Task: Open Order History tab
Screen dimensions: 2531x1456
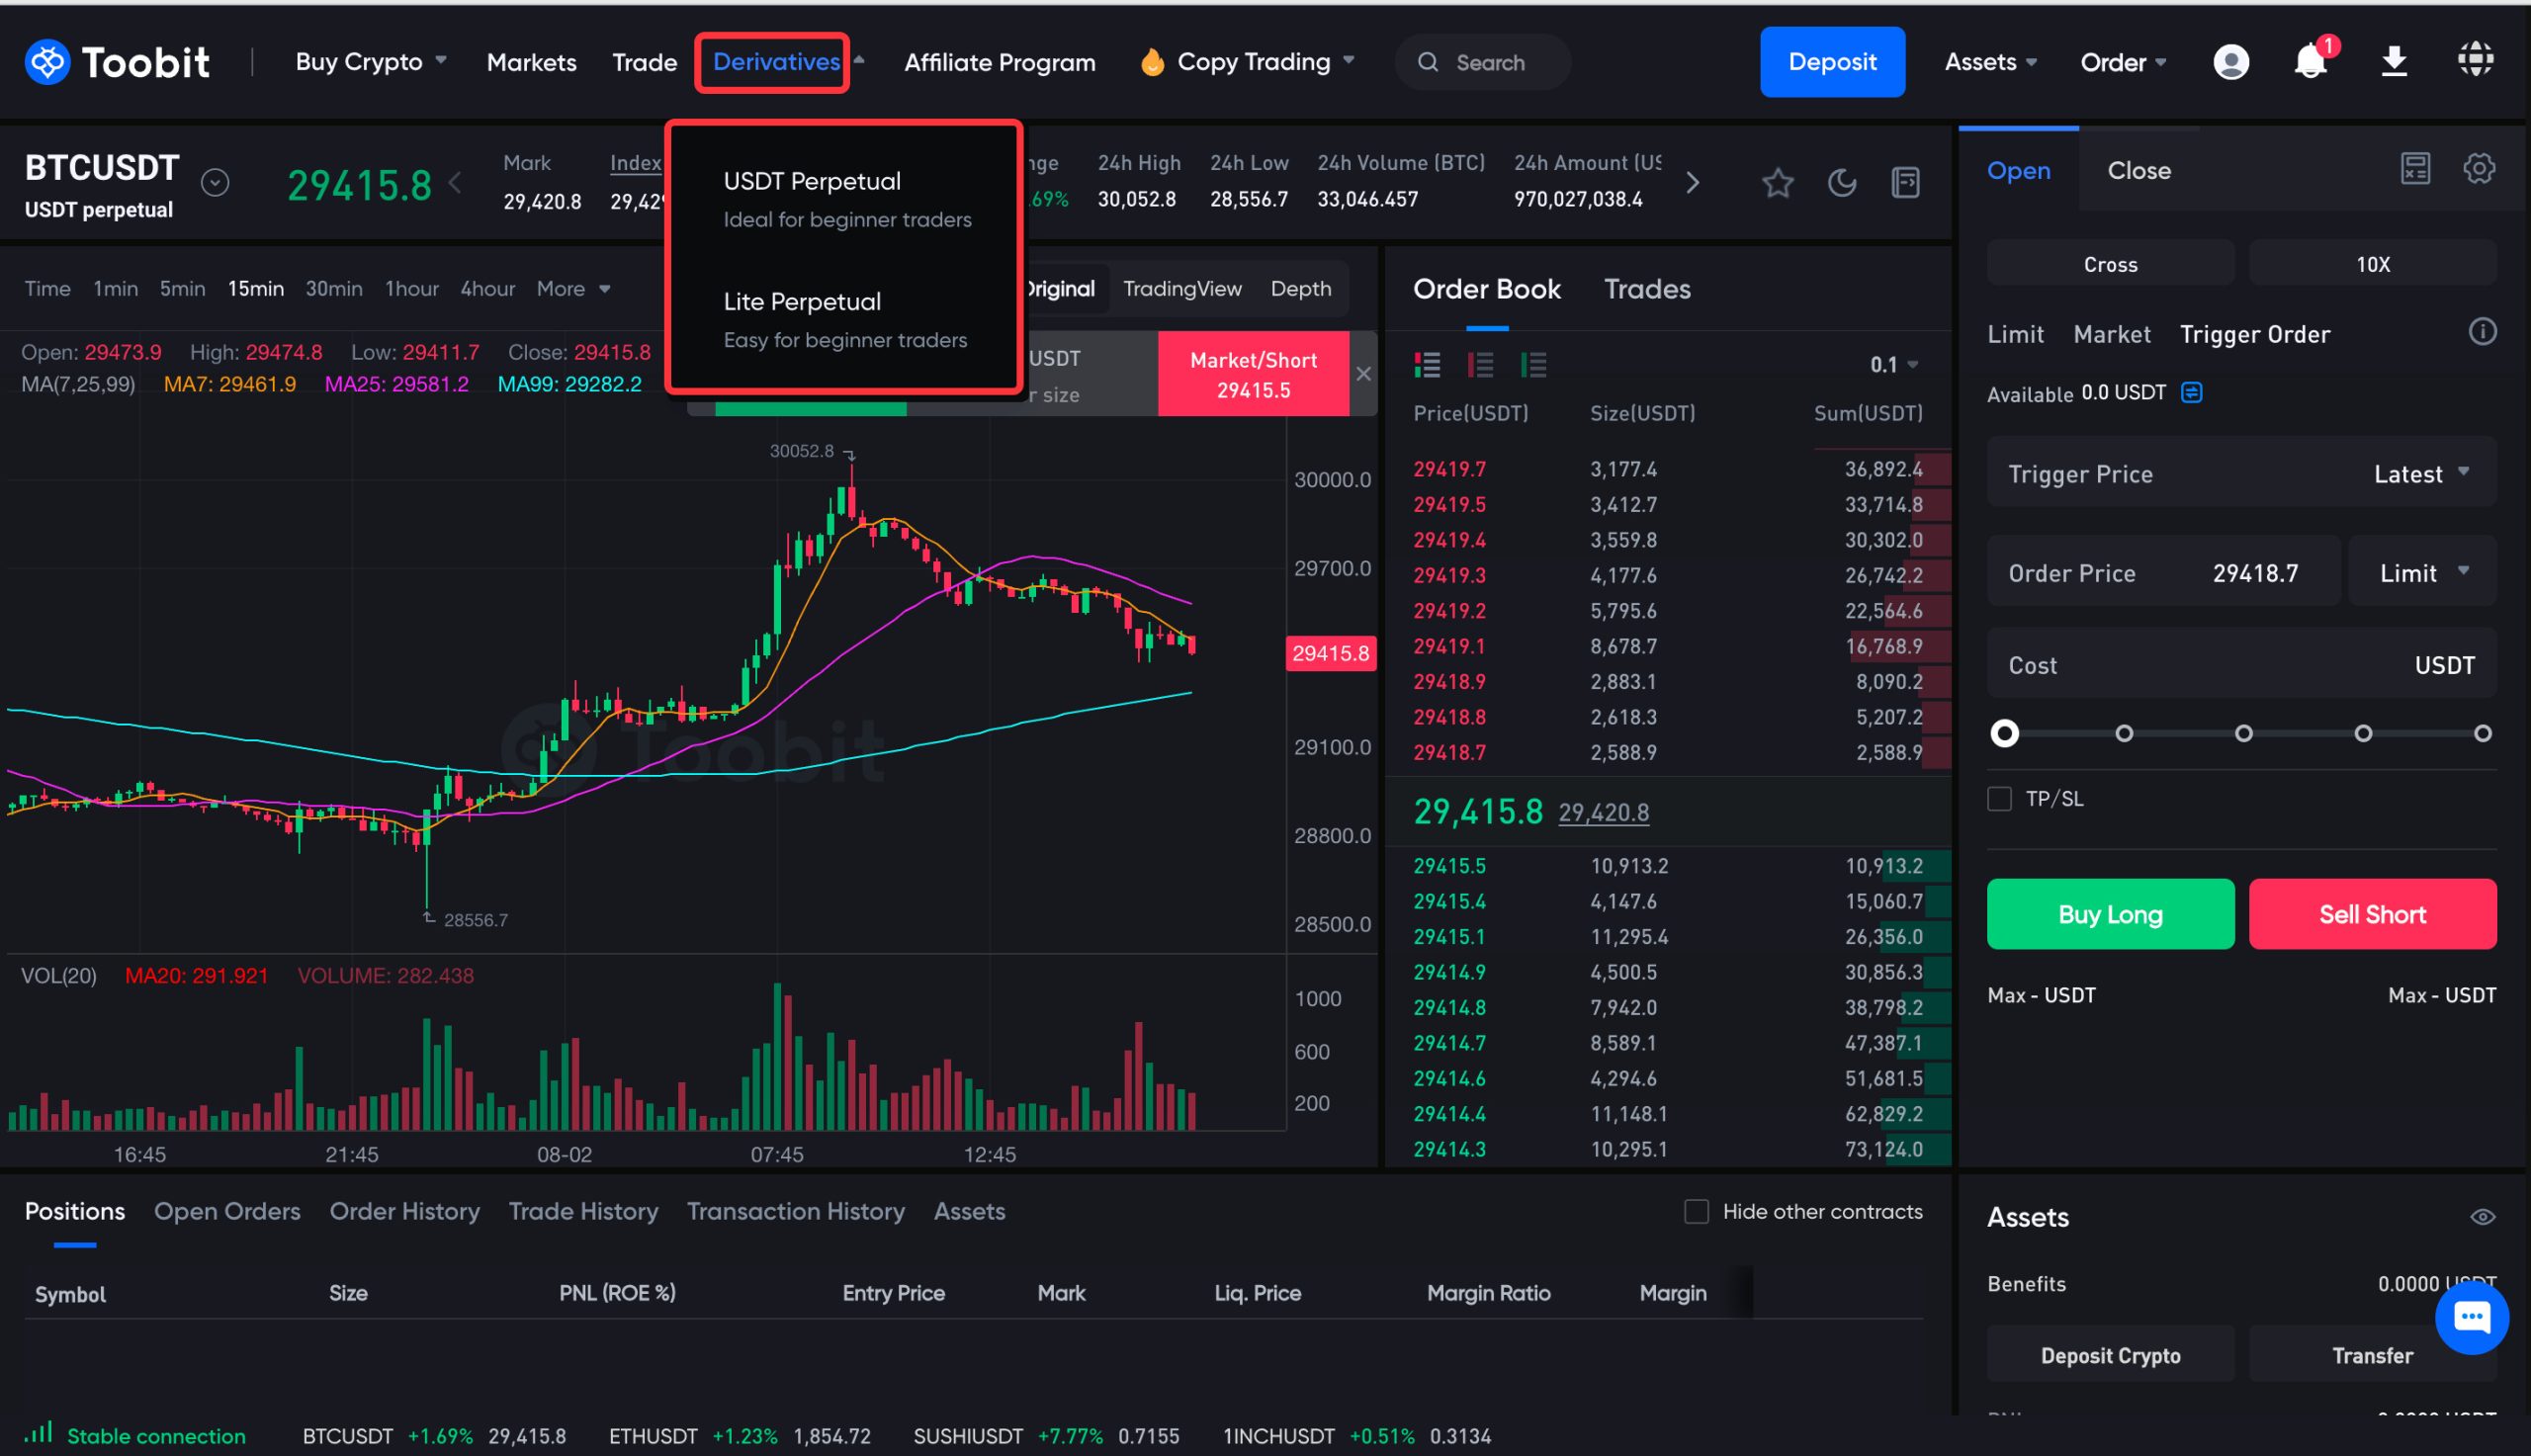Action: pos(404,1211)
